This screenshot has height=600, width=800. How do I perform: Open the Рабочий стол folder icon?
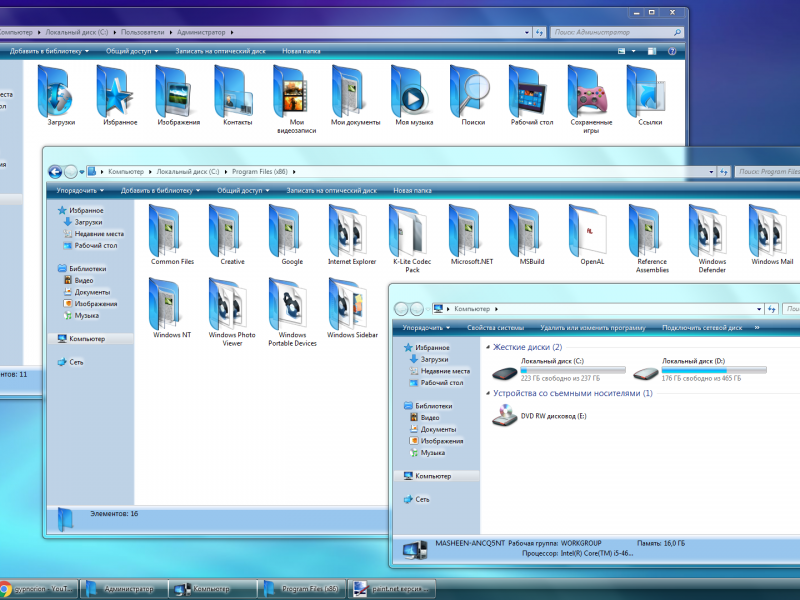[532, 95]
